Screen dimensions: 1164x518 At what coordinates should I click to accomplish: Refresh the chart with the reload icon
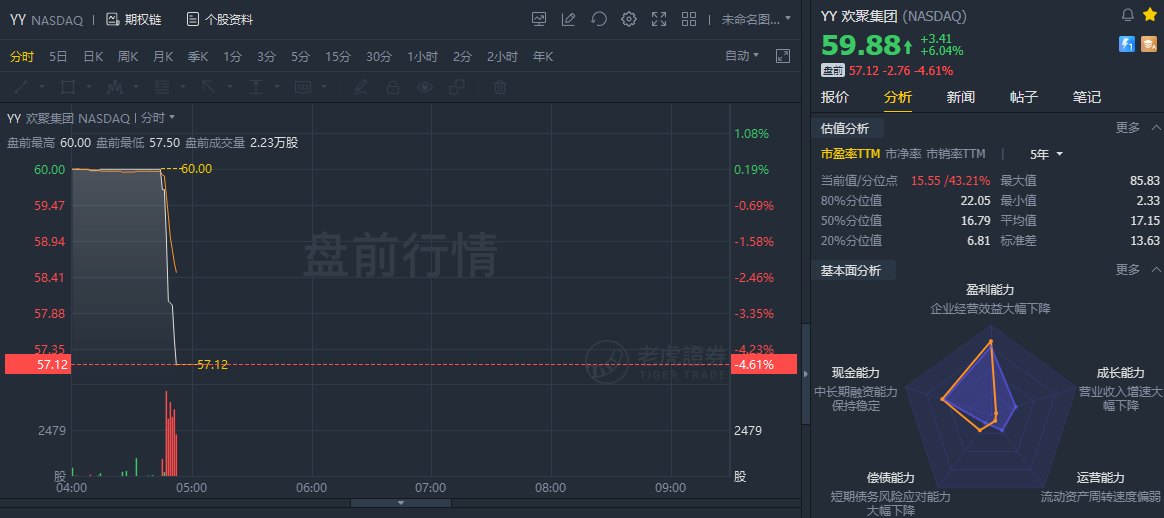pyautogui.click(x=599, y=19)
